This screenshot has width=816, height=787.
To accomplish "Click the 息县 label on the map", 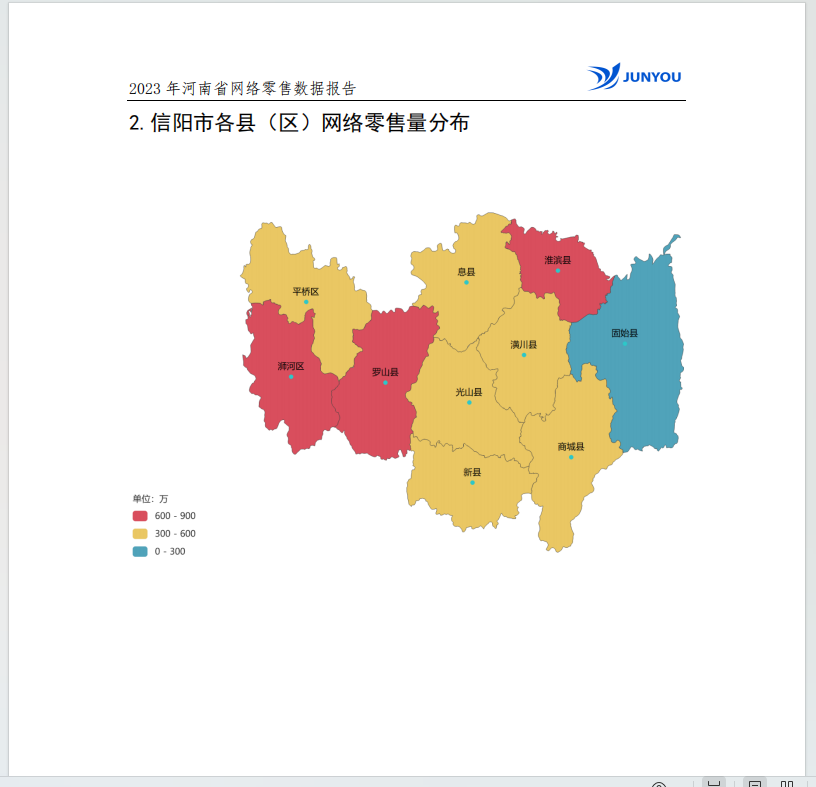I will [466, 272].
